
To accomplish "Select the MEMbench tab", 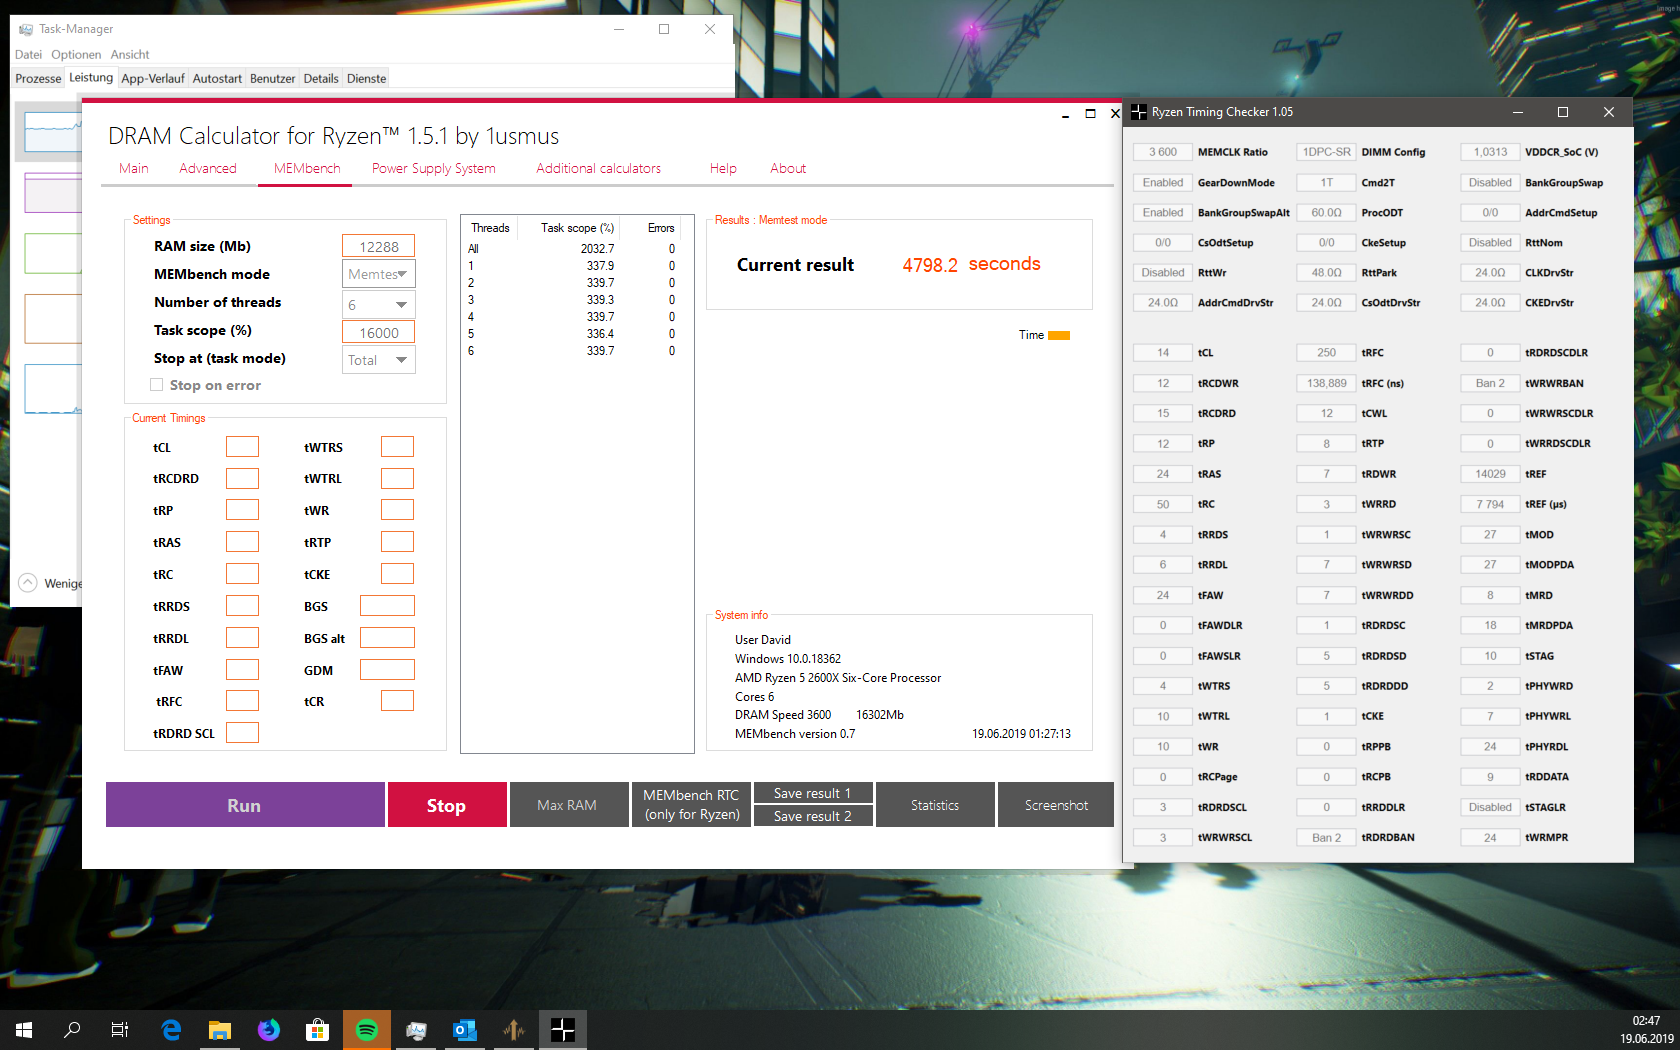I will [x=307, y=169].
